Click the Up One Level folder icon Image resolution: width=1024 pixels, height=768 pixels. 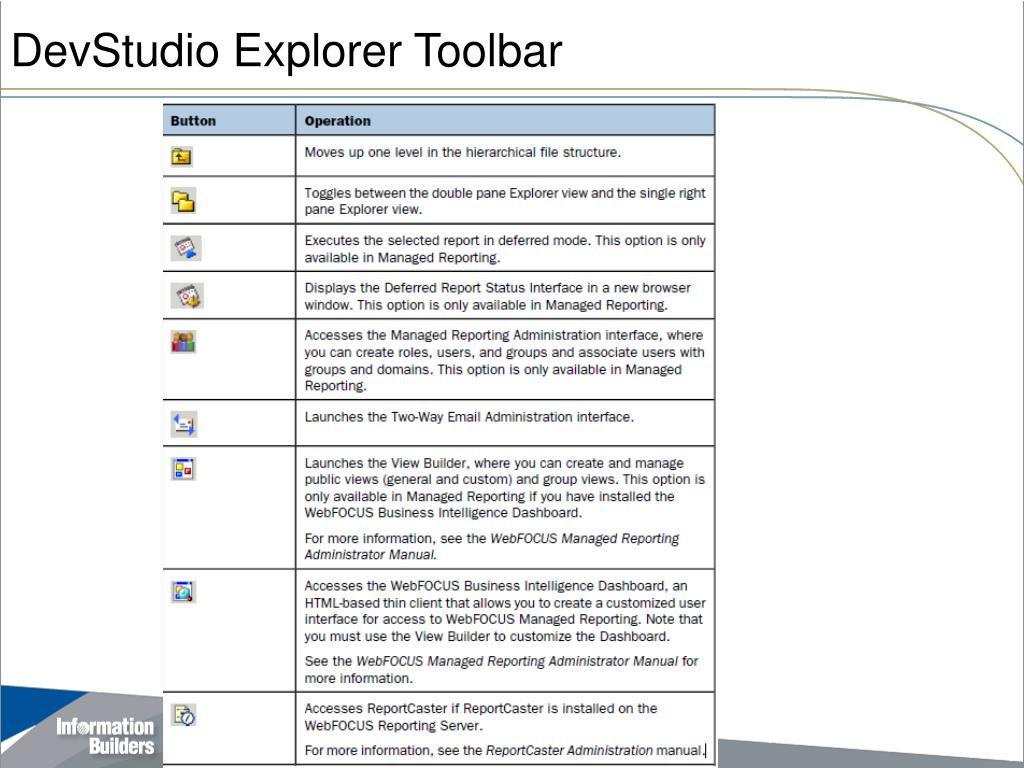(x=182, y=157)
